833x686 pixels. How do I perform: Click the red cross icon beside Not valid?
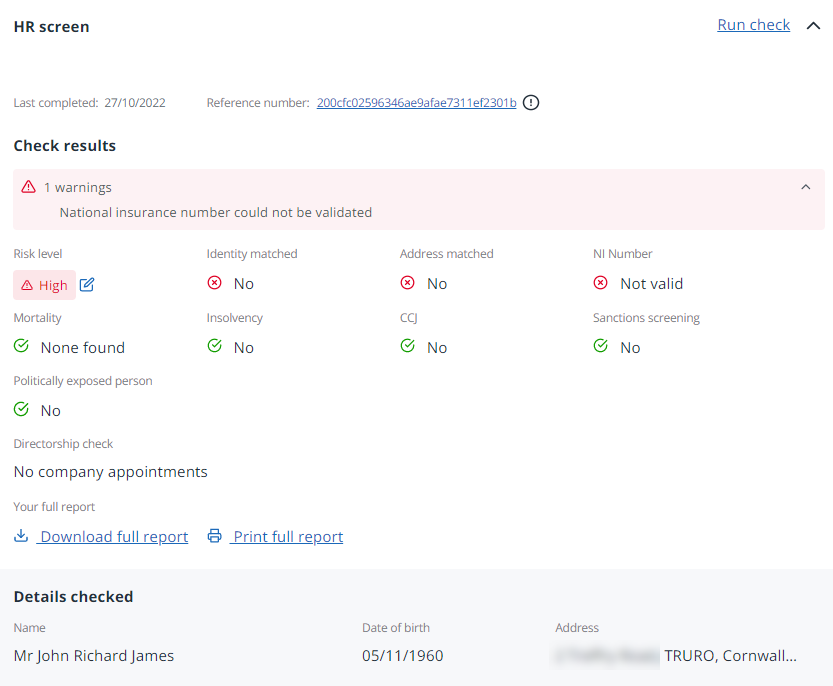coord(600,283)
